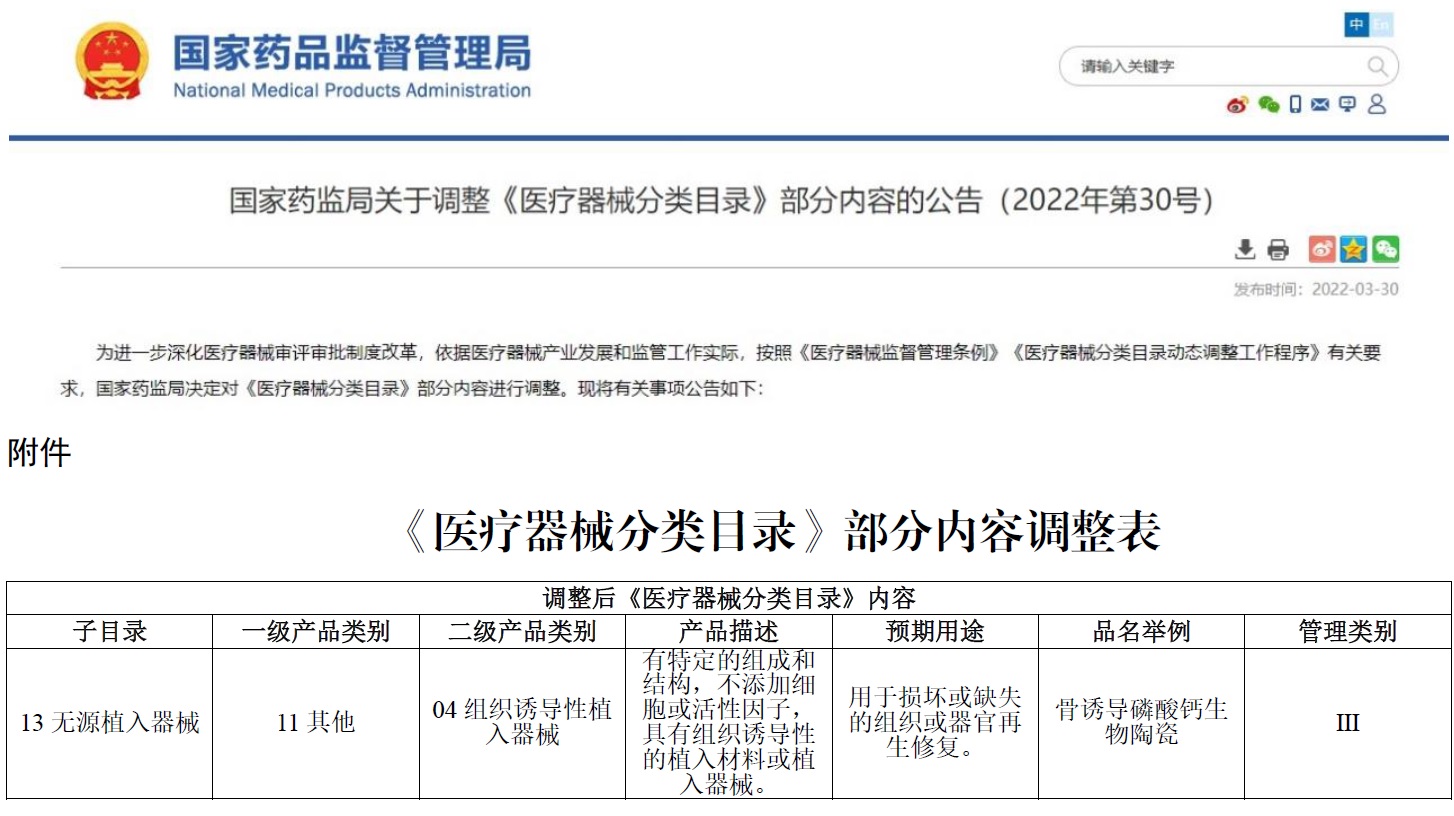Screen dimensions: 1454x816
Task: Open the official WeChat icon beside the phone icon
Action: coord(1269,105)
